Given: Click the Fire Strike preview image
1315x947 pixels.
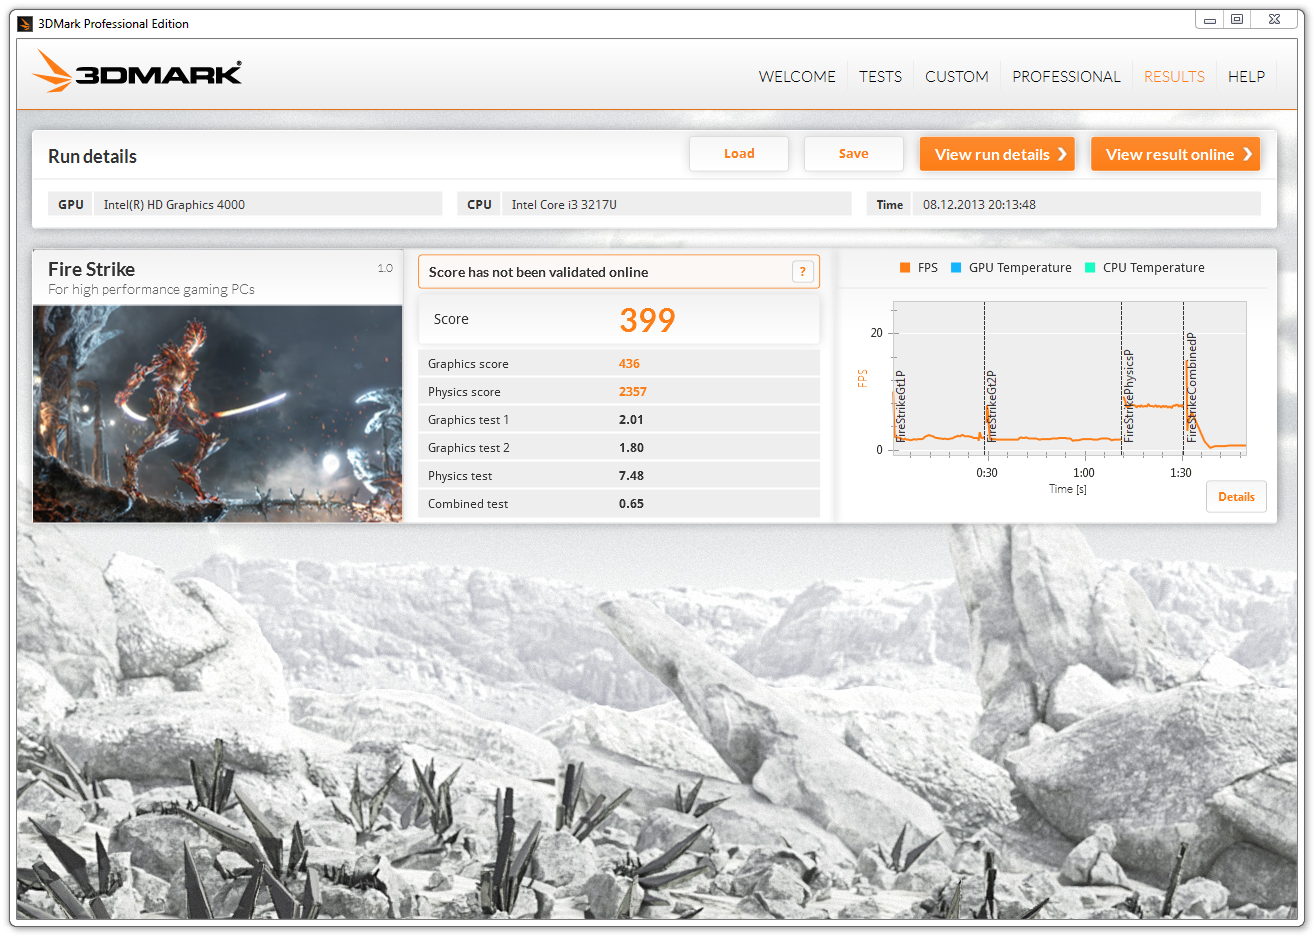Looking at the screenshot, I should (218, 414).
